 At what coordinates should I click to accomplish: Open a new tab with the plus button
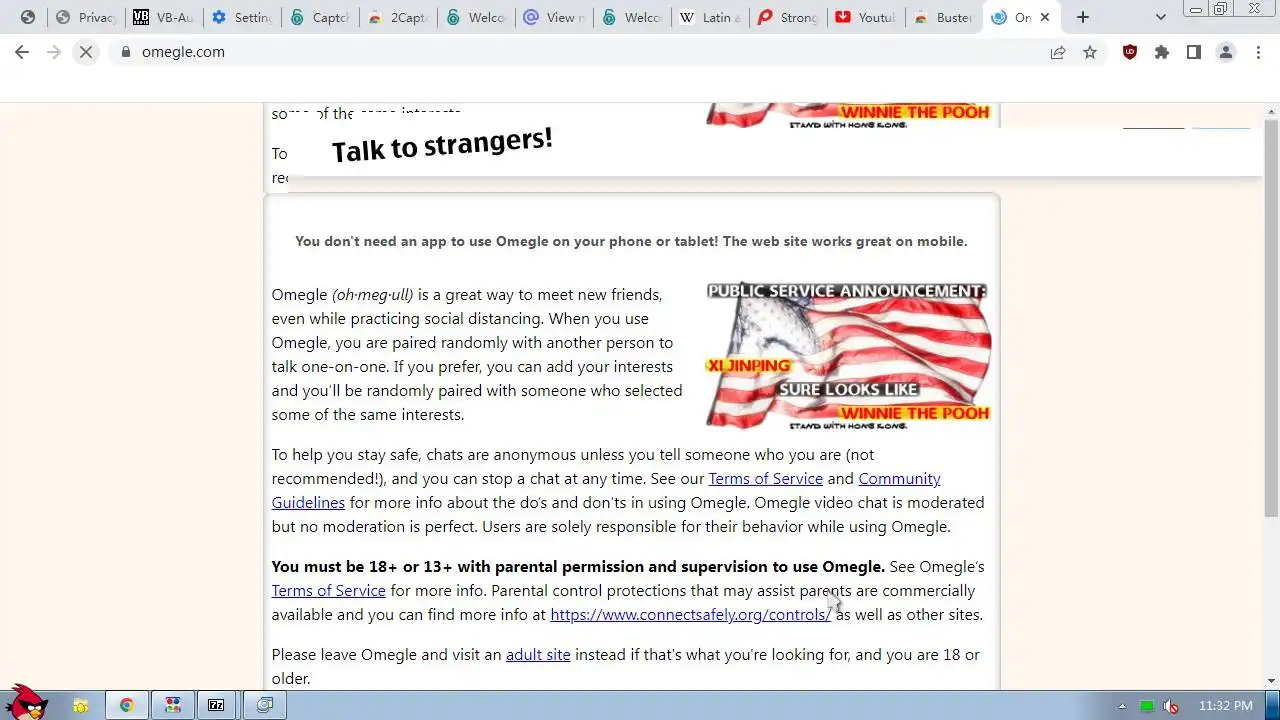[1083, 17]
